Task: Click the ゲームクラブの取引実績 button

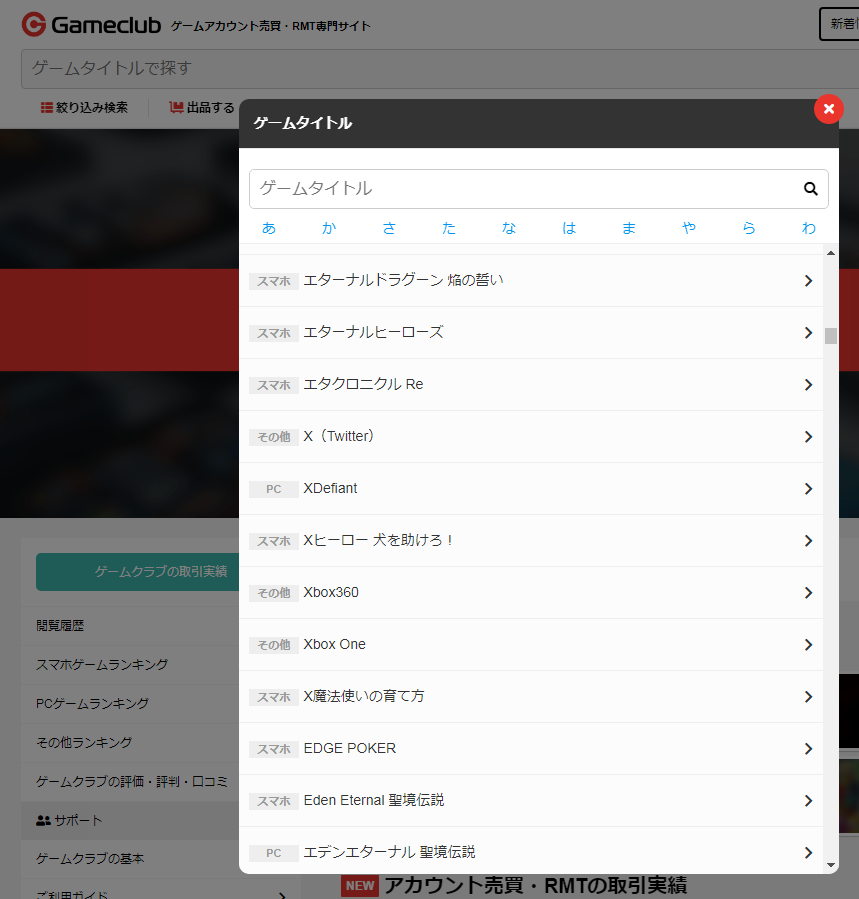Action: pyautogui.click(x=161, y=572)
